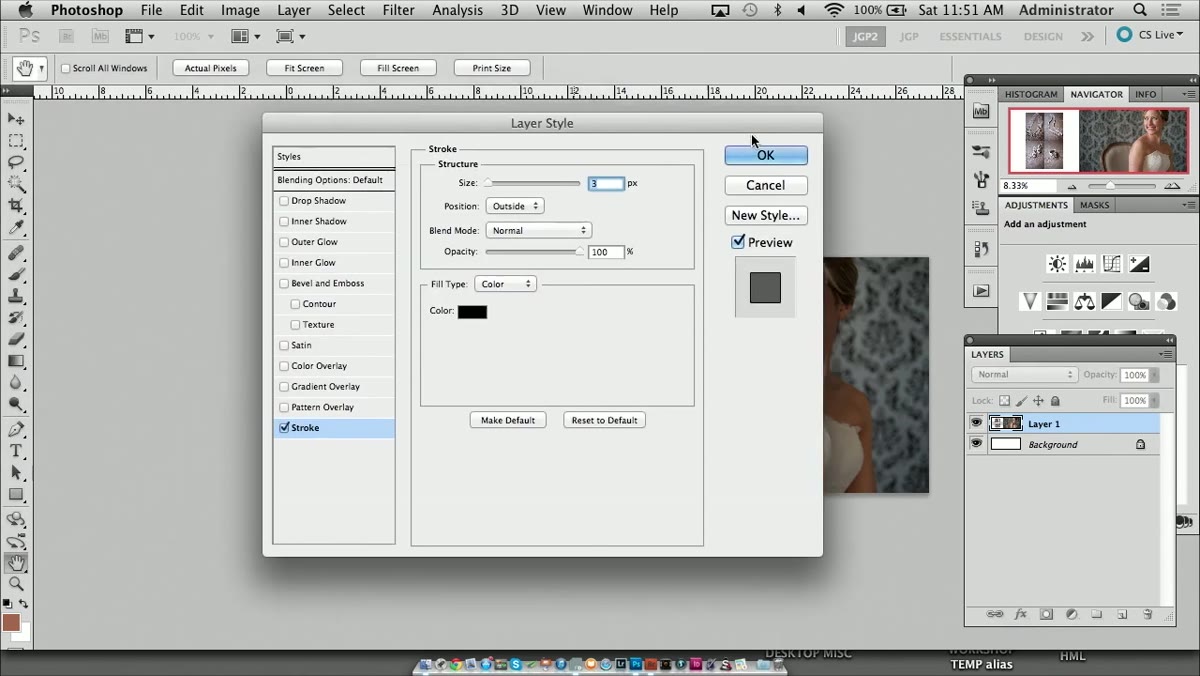
Task: Click Cancel in Layer Style dialog
Action: pos(766,185)
